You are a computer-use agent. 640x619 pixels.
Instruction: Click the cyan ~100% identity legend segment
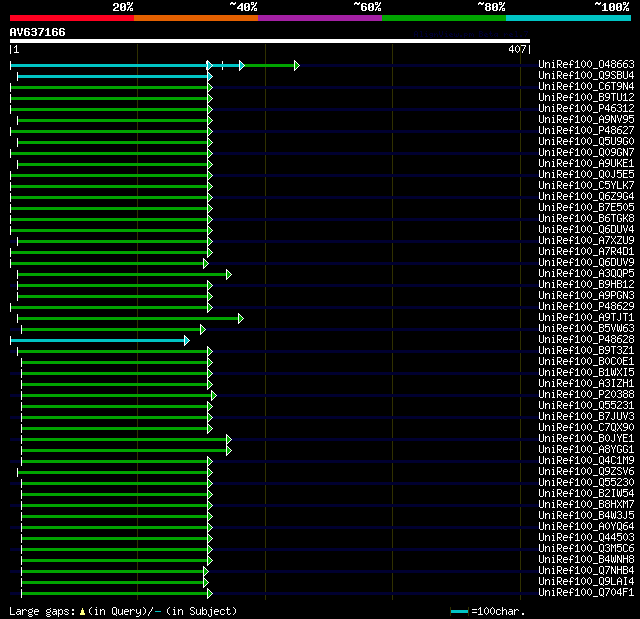point(569,18)
